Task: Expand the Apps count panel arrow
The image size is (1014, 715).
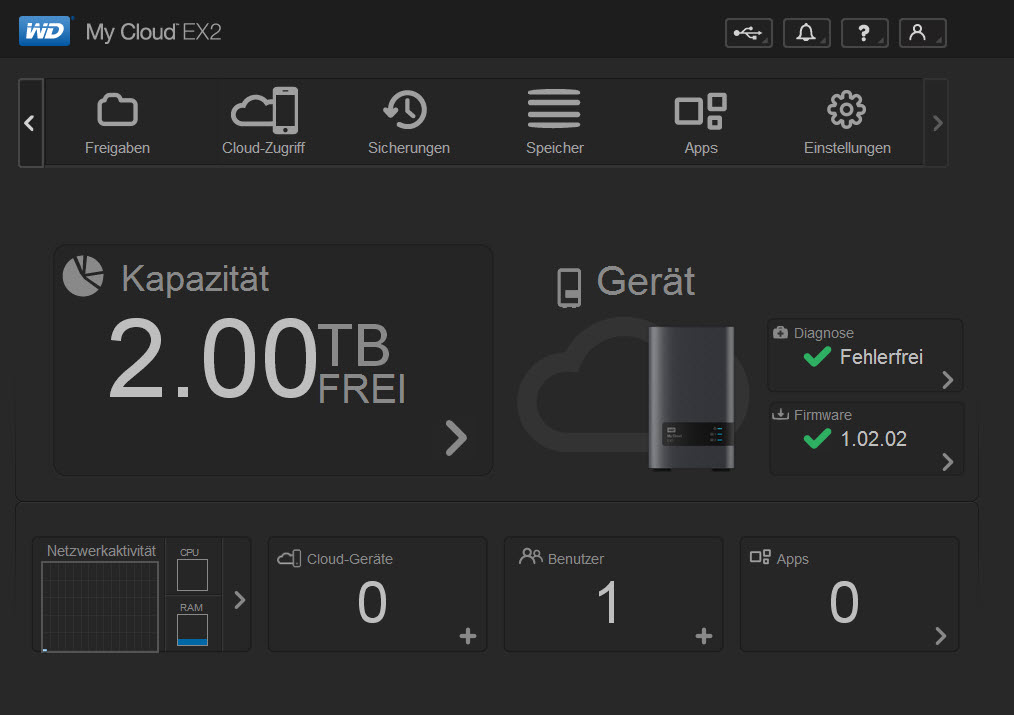Action: (x=940, y=636)
